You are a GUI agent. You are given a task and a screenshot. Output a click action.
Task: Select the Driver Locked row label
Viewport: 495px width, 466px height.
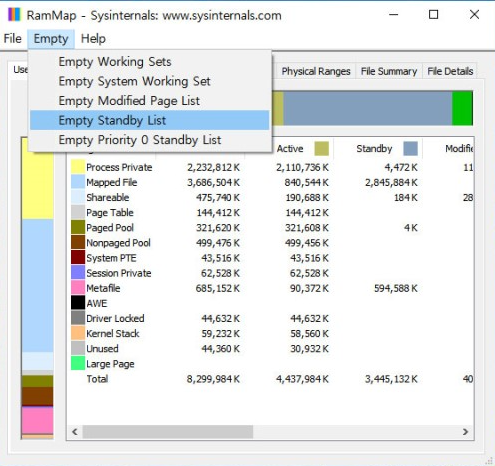[x=115, y=318]
